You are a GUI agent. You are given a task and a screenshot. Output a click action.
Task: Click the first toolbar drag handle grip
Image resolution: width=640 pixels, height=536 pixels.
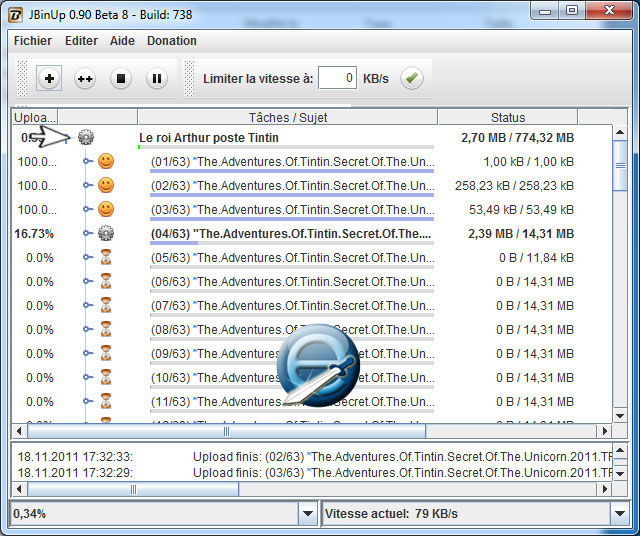pos(22,78)
